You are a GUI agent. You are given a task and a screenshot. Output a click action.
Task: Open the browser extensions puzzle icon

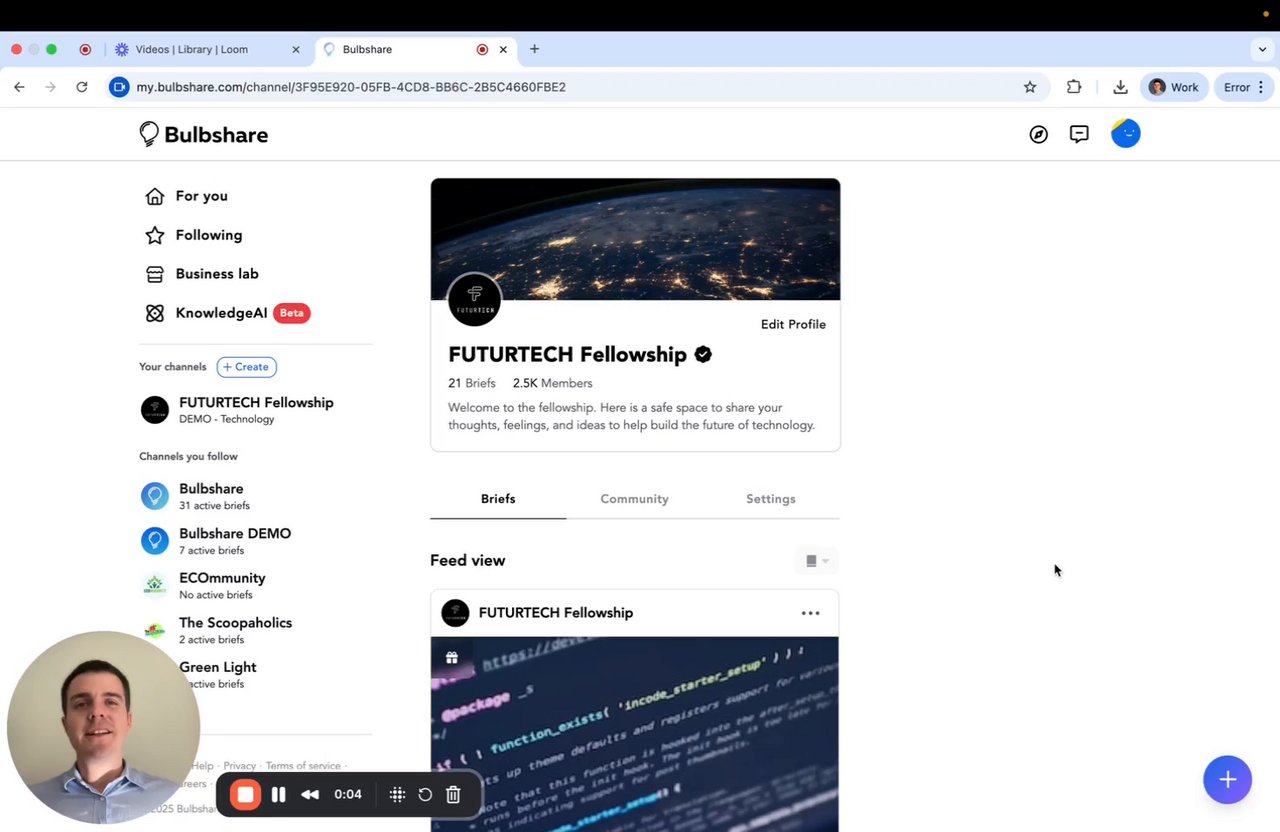click(x=1074, y=87)
